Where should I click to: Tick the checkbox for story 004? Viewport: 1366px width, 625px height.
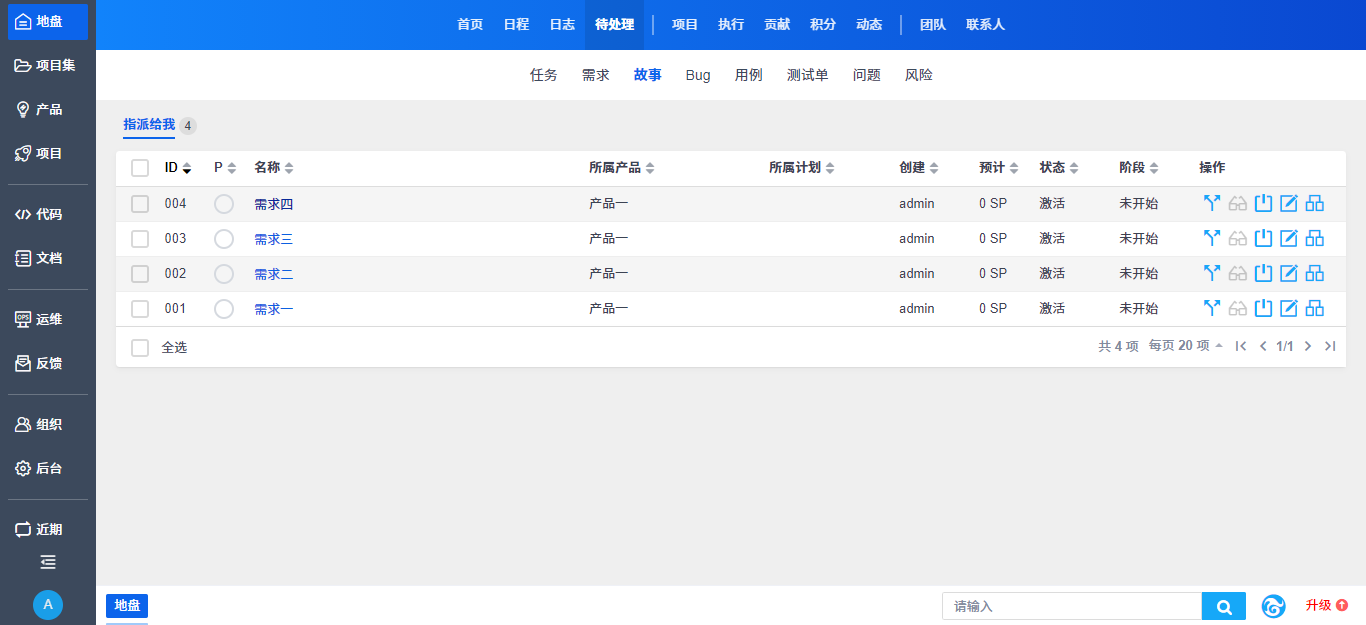[140, 204]
